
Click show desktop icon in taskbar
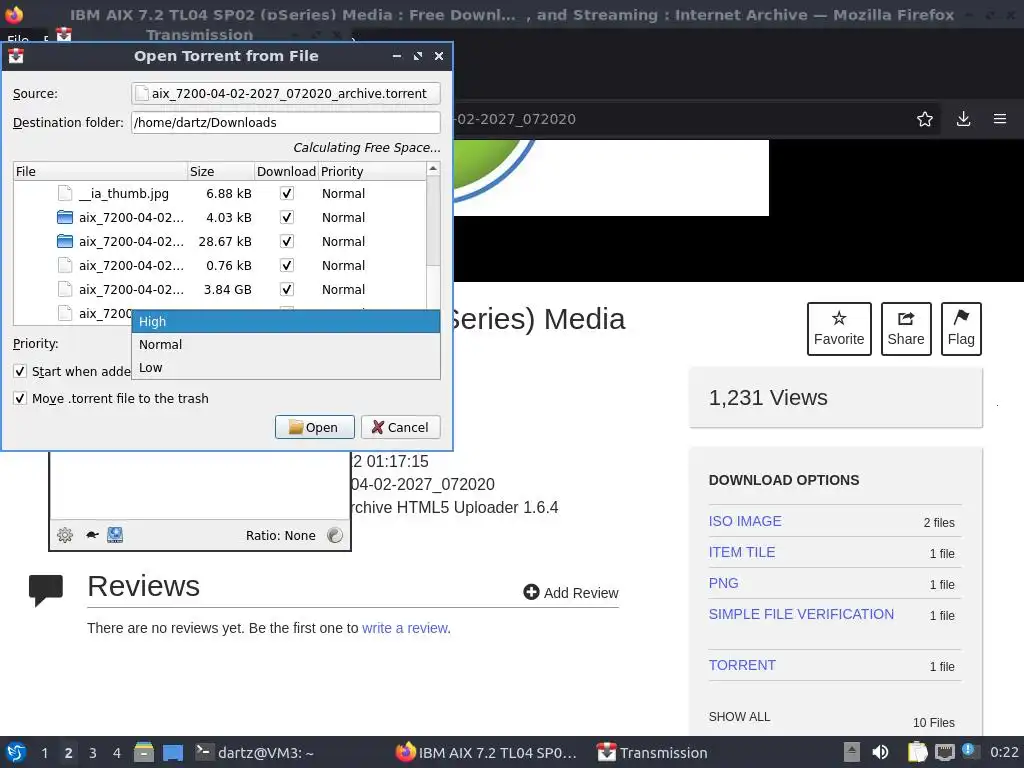coord(172,753)
